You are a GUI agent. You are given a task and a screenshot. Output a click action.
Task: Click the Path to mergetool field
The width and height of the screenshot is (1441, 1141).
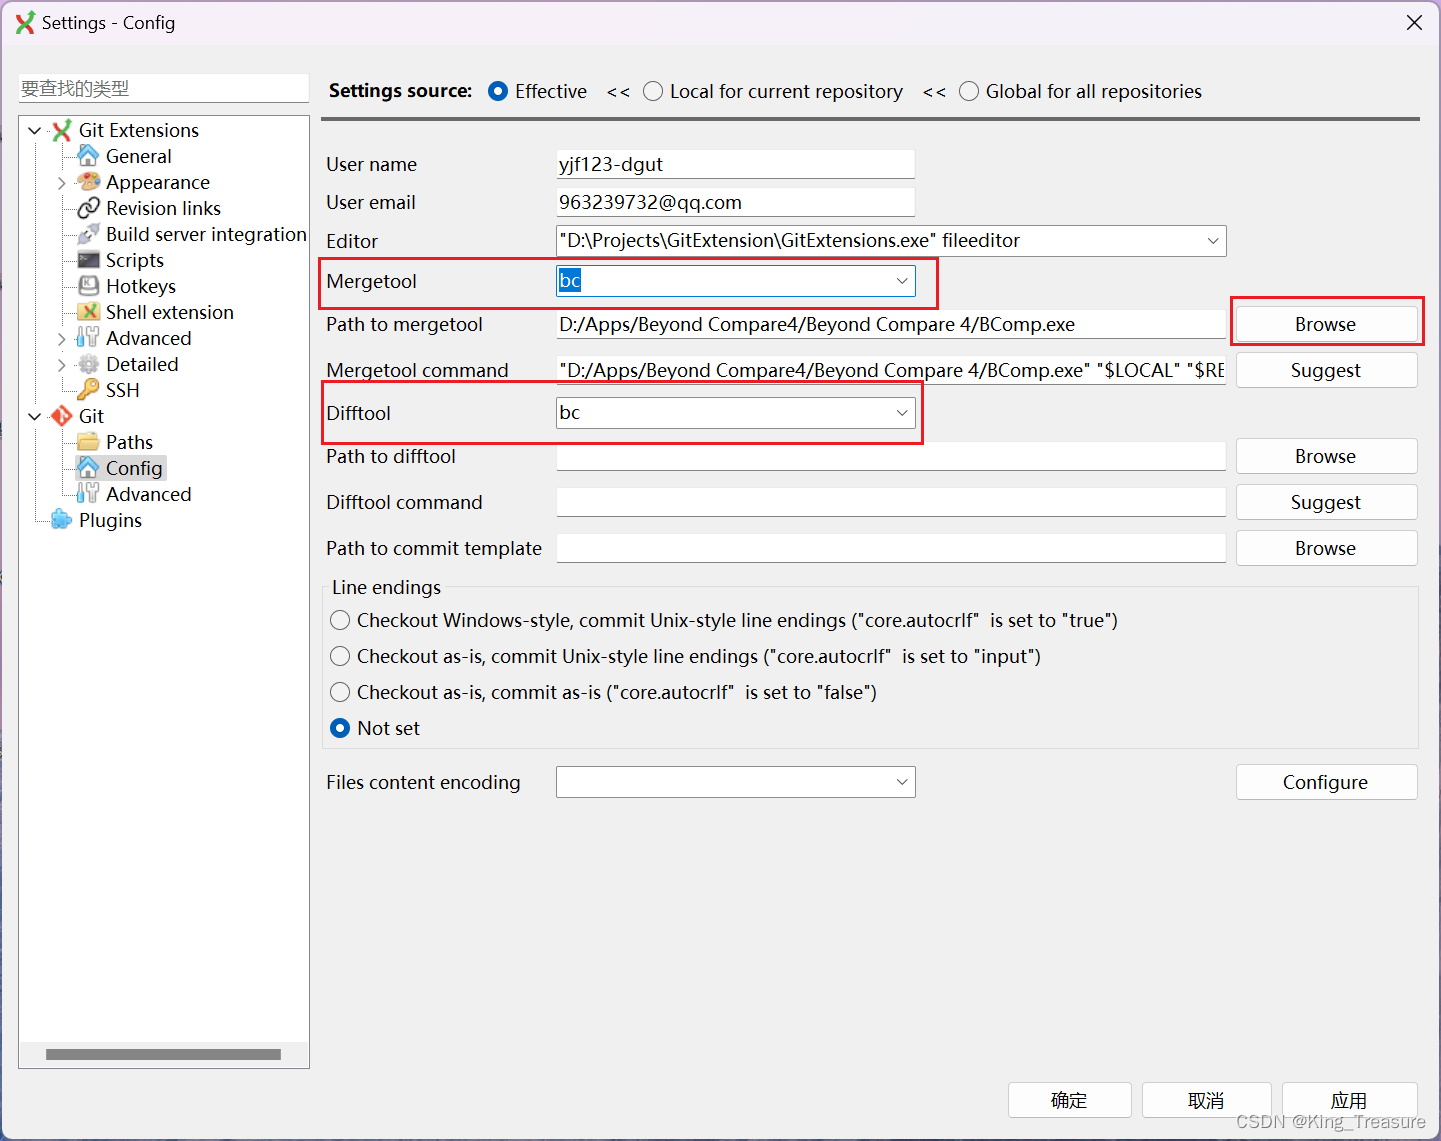tap(891, 324)
